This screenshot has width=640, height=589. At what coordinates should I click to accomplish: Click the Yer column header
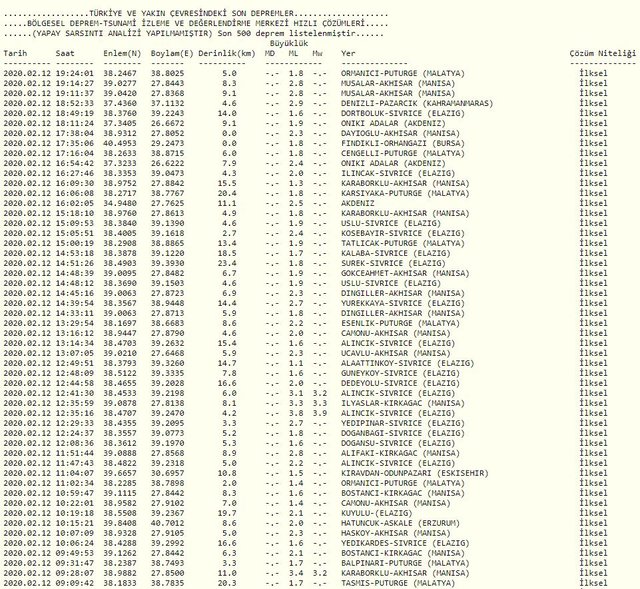[x=348, y=53]
